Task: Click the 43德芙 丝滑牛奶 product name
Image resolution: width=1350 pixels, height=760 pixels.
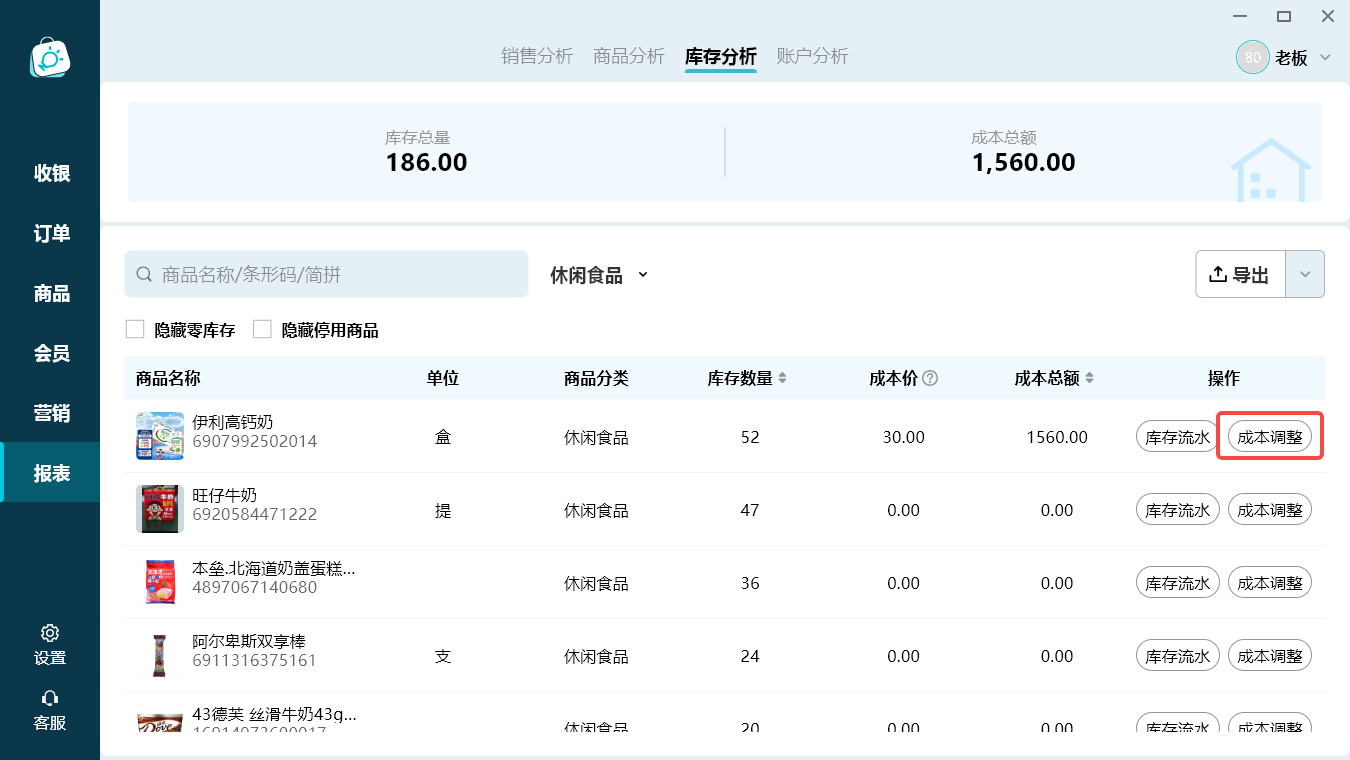Action: coord(274,714)
